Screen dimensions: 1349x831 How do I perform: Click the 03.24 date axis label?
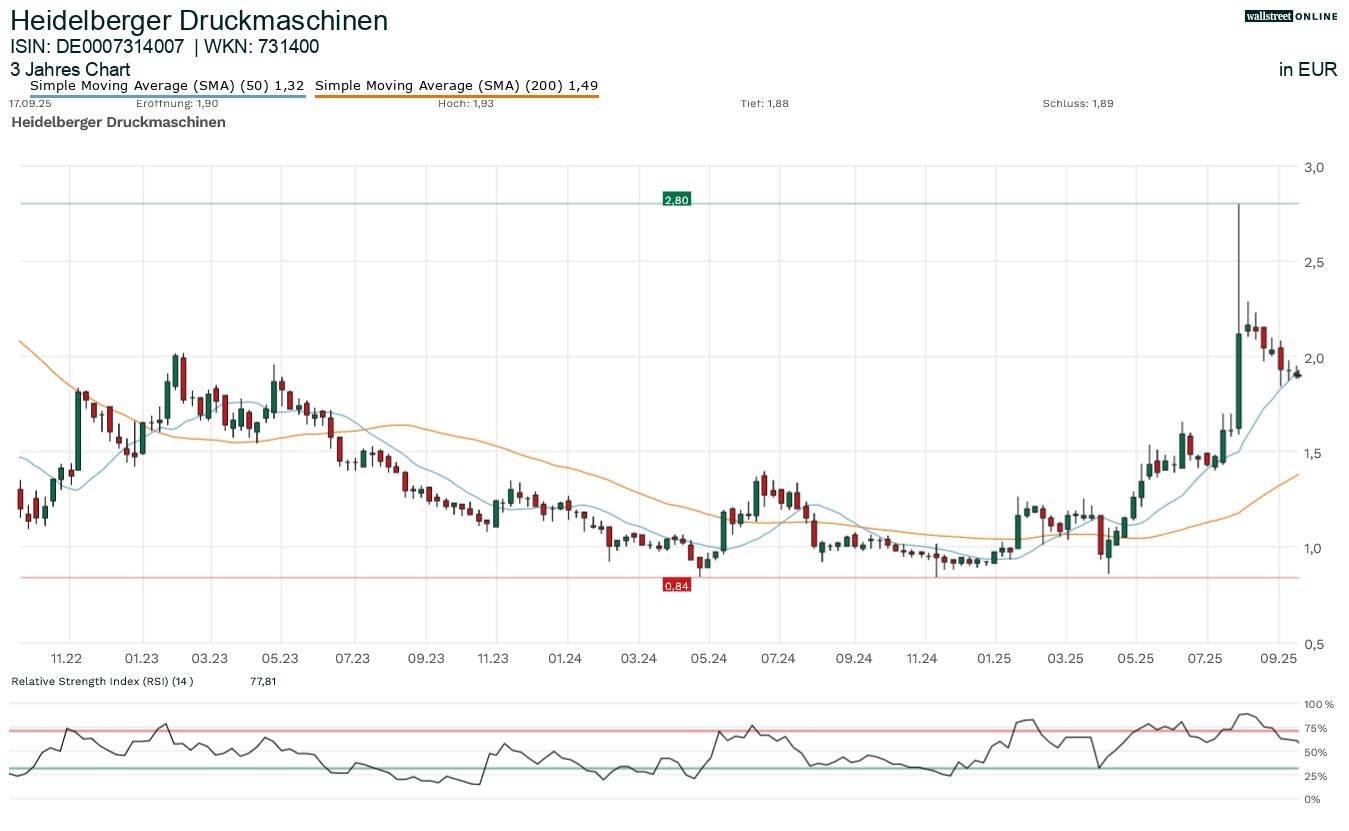point(638,658)
